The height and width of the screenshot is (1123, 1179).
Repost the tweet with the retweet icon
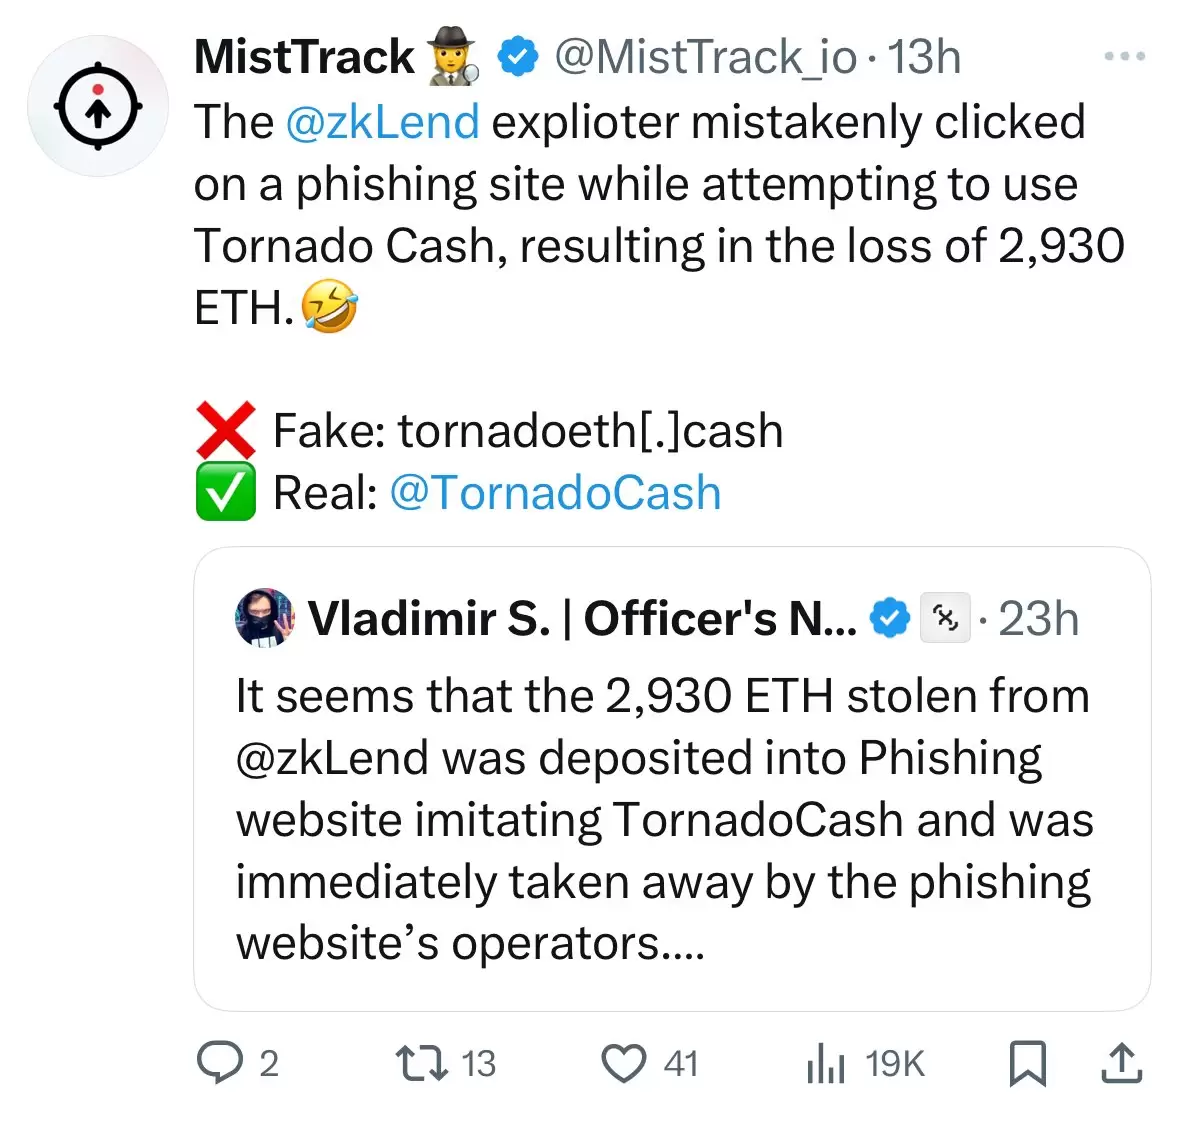tap(422, 1063)
